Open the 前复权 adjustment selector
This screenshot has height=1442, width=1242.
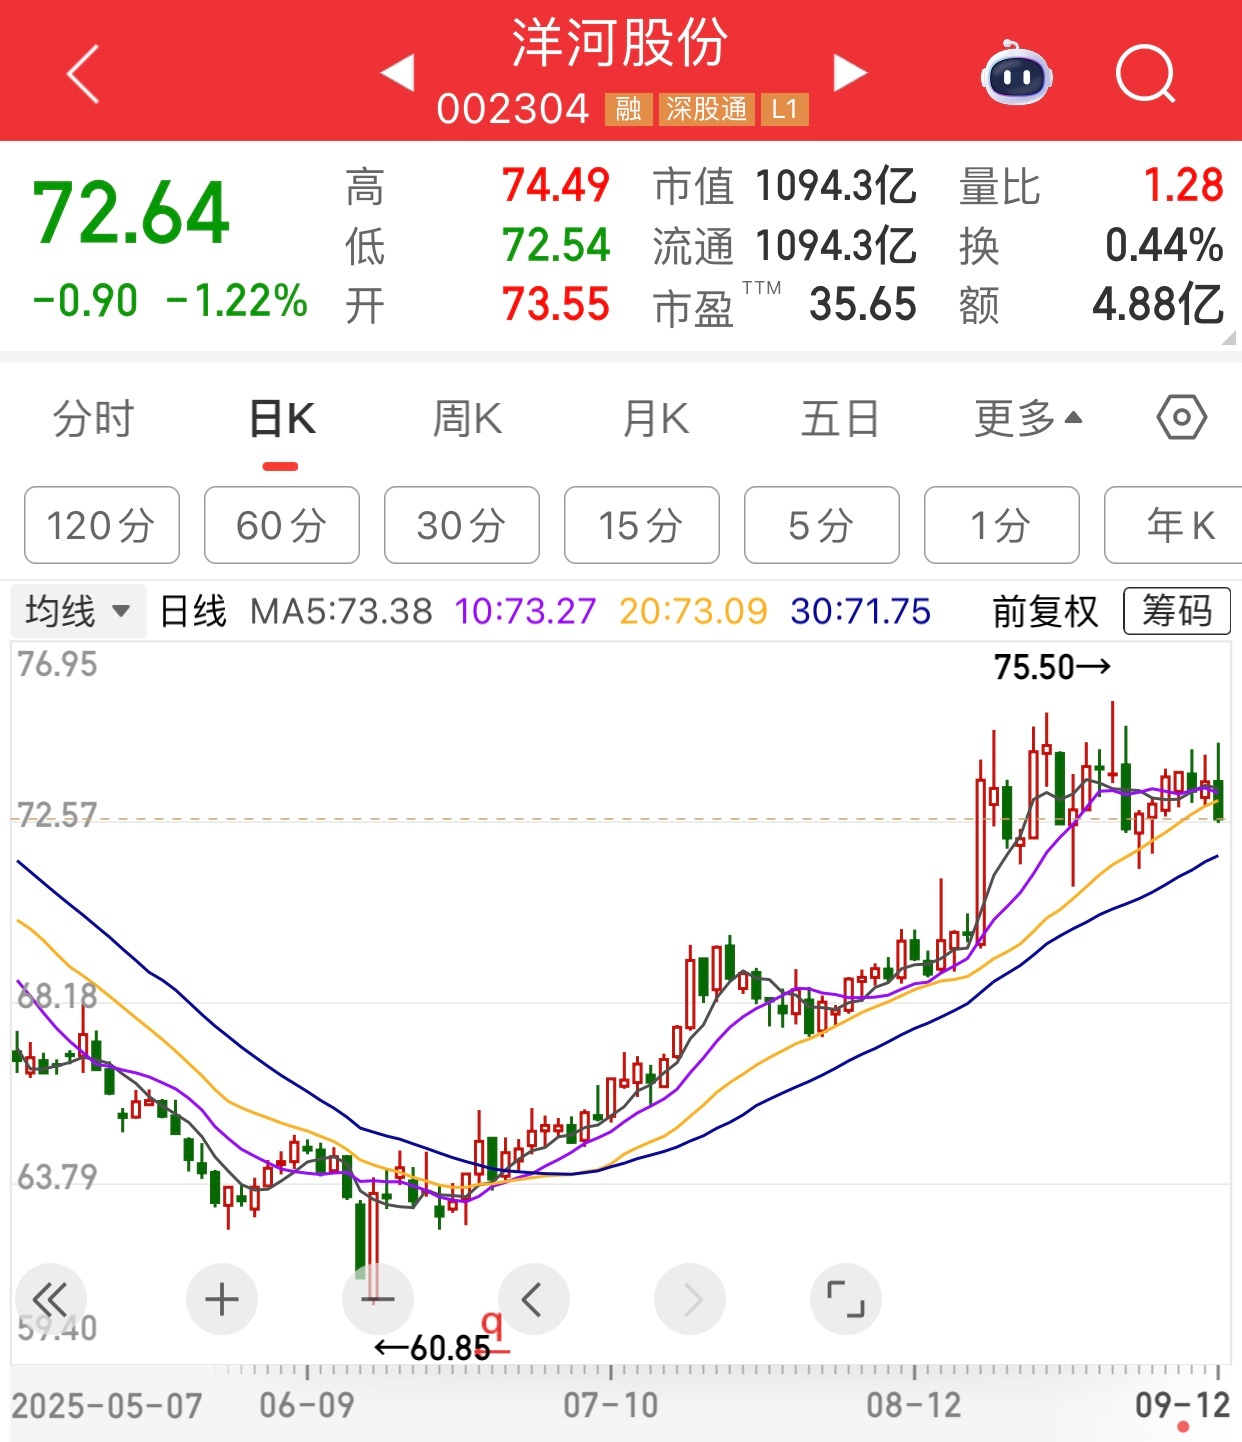(x=1045, y=610)
